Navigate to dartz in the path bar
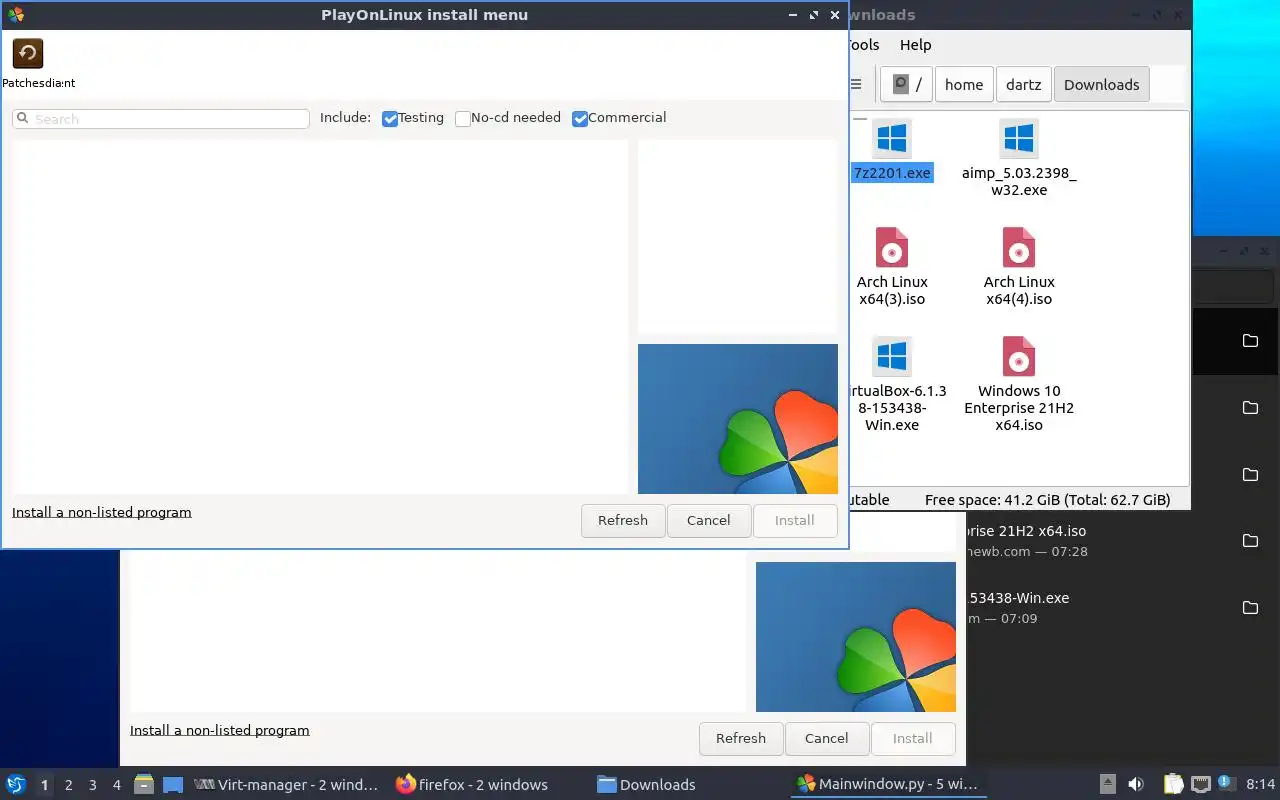Image resolution: width=1280 pixels, height=800 pixels. 1023,85
